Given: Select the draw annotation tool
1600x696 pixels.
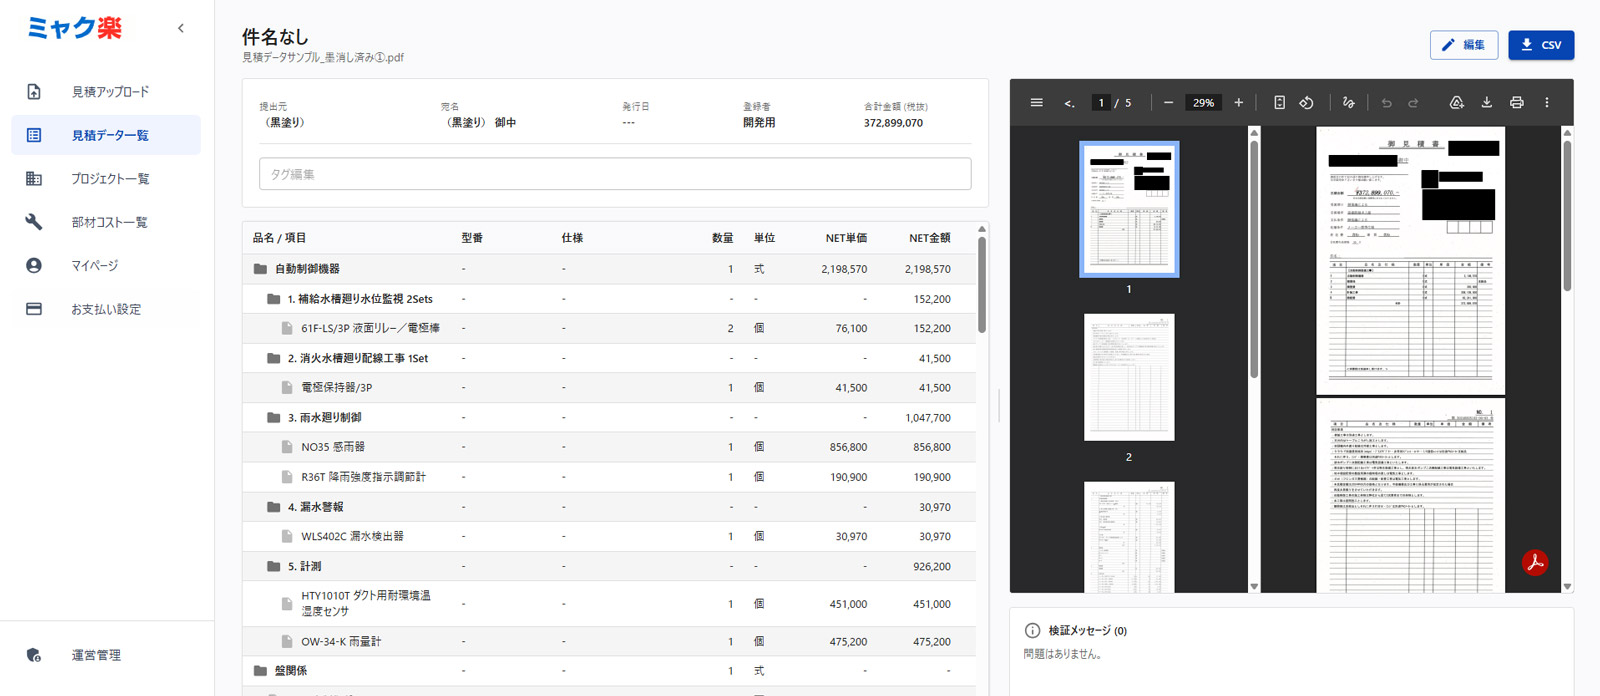Looking at the screenshot, I should 1348,103.
